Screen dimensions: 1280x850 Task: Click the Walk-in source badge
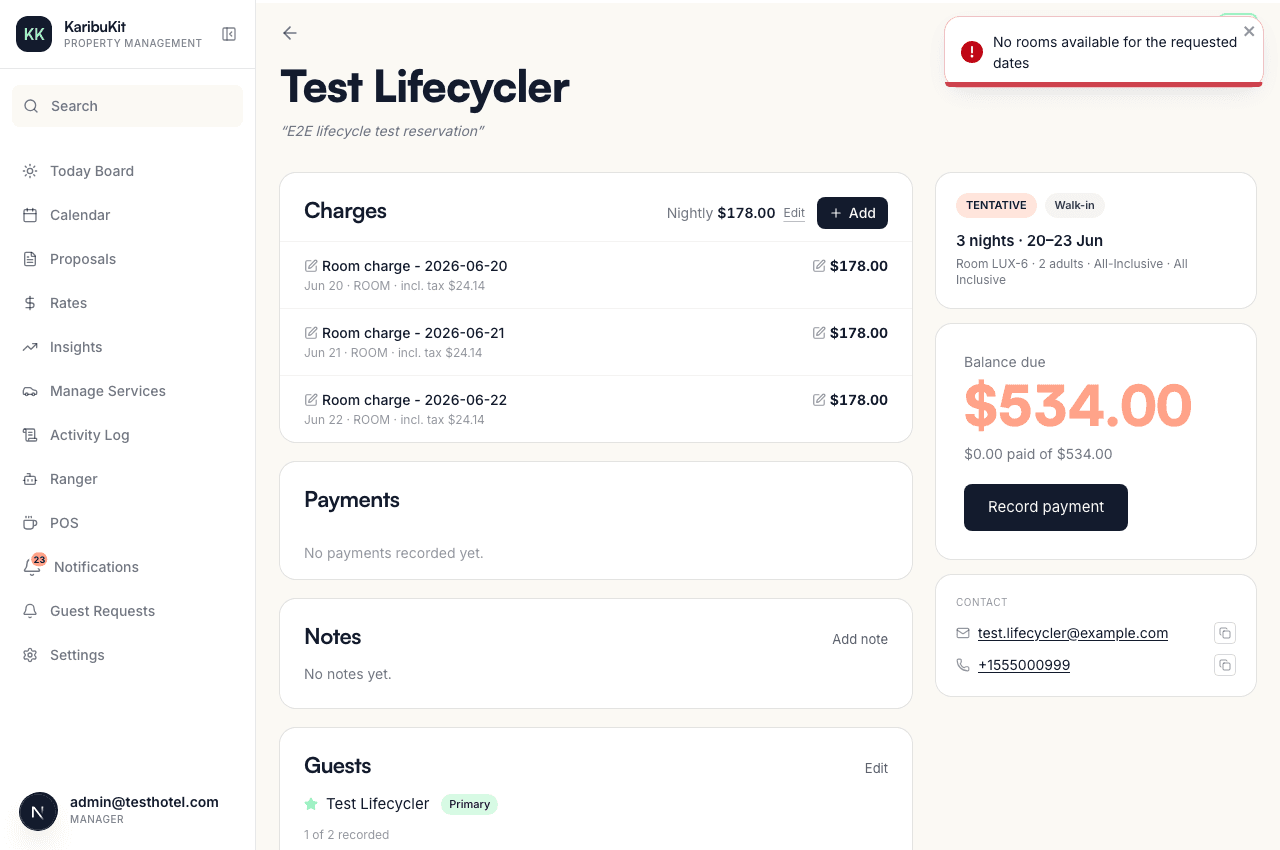[x=1075, y=205]
